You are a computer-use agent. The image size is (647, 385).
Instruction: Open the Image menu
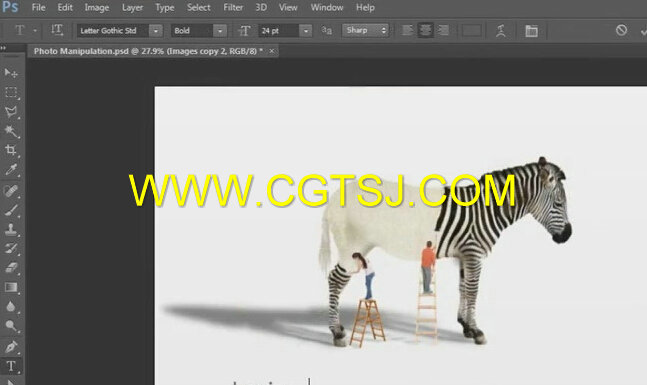coord(97,7)
